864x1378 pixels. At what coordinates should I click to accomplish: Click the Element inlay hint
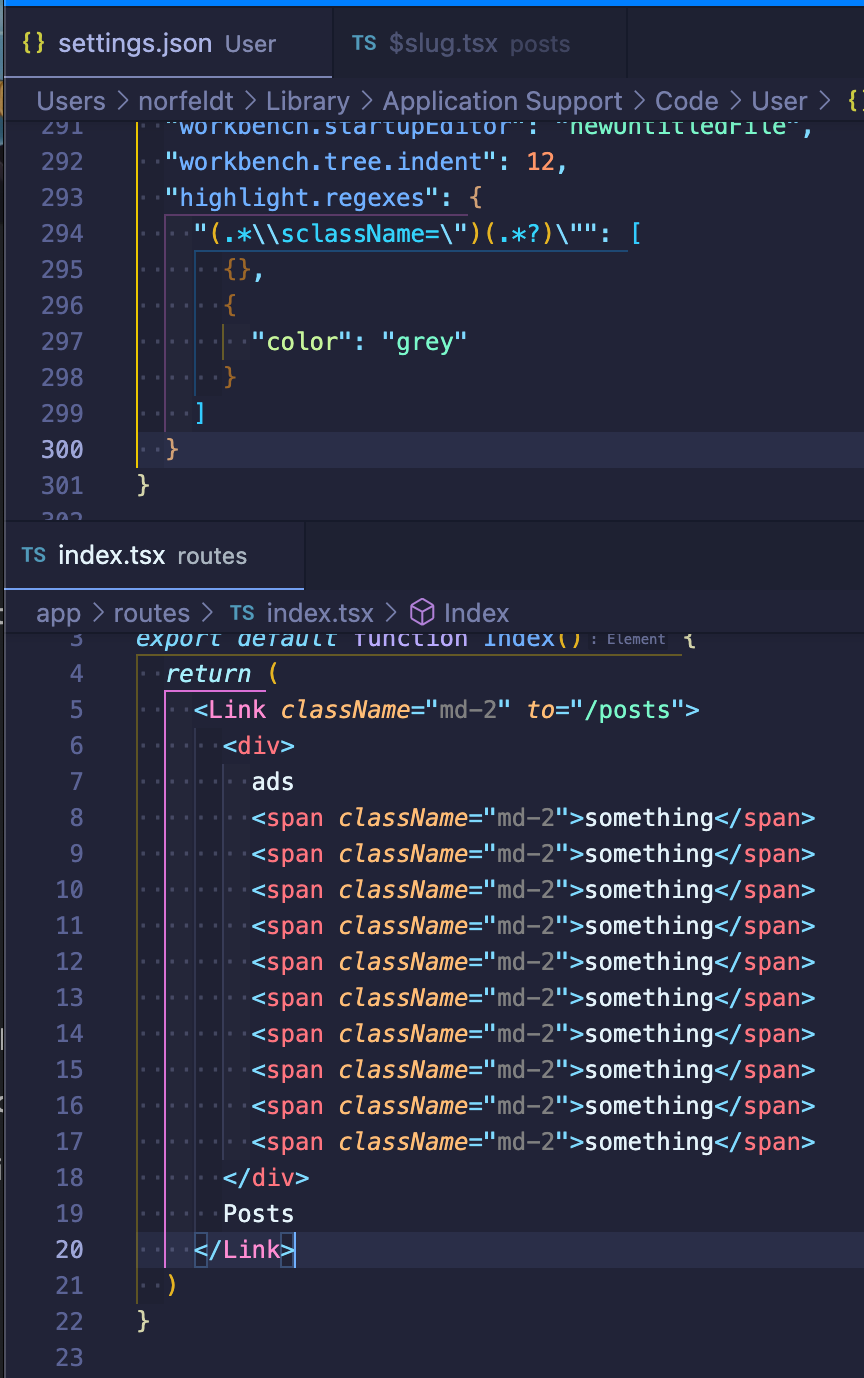tap(636, 639)
